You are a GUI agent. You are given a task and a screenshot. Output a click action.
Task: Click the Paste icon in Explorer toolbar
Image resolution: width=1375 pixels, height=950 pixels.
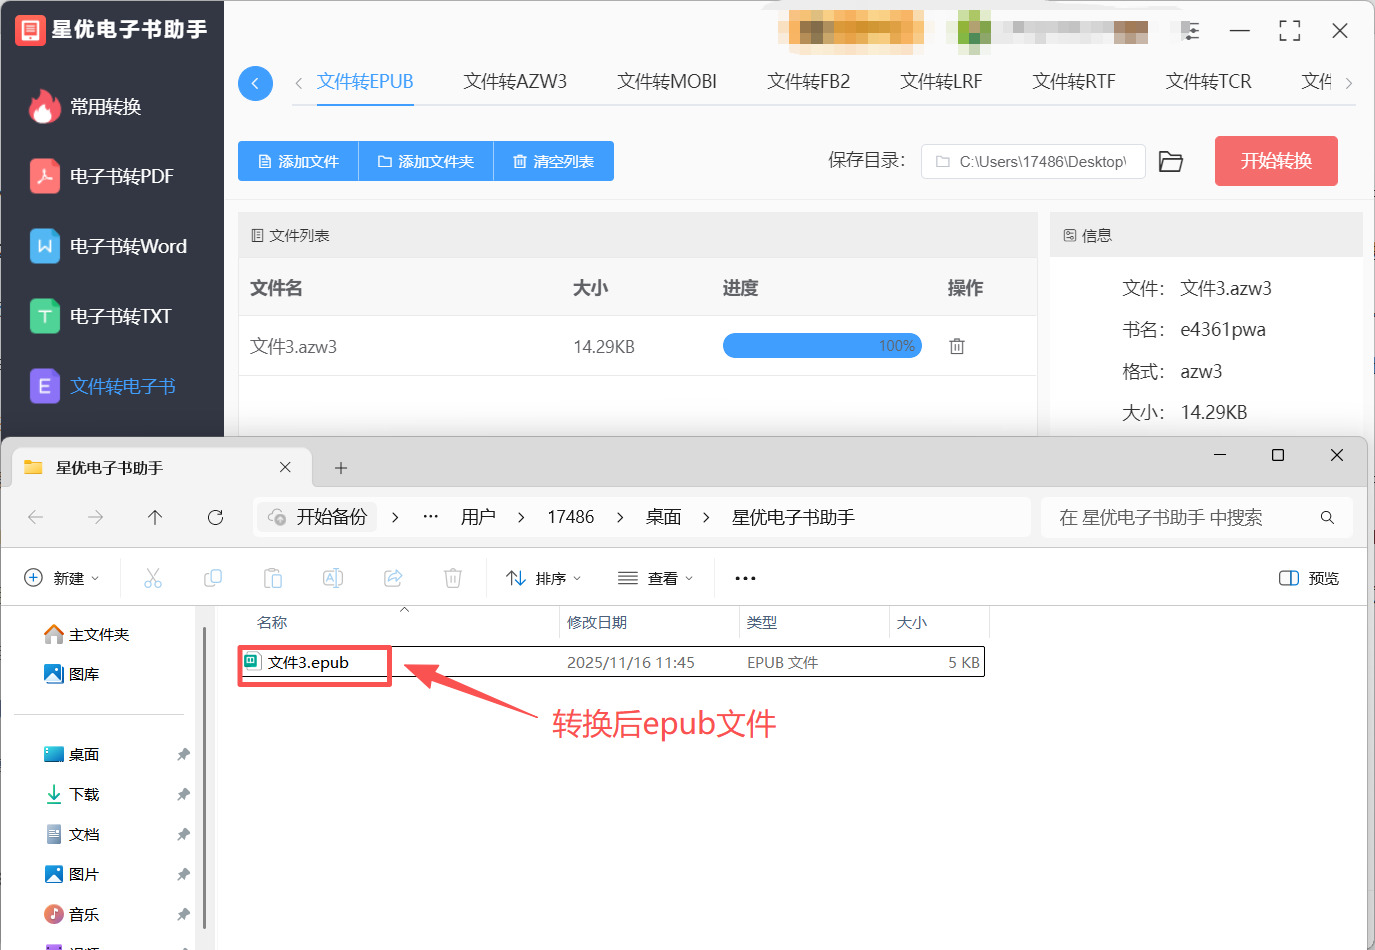[x=273, y=578]
